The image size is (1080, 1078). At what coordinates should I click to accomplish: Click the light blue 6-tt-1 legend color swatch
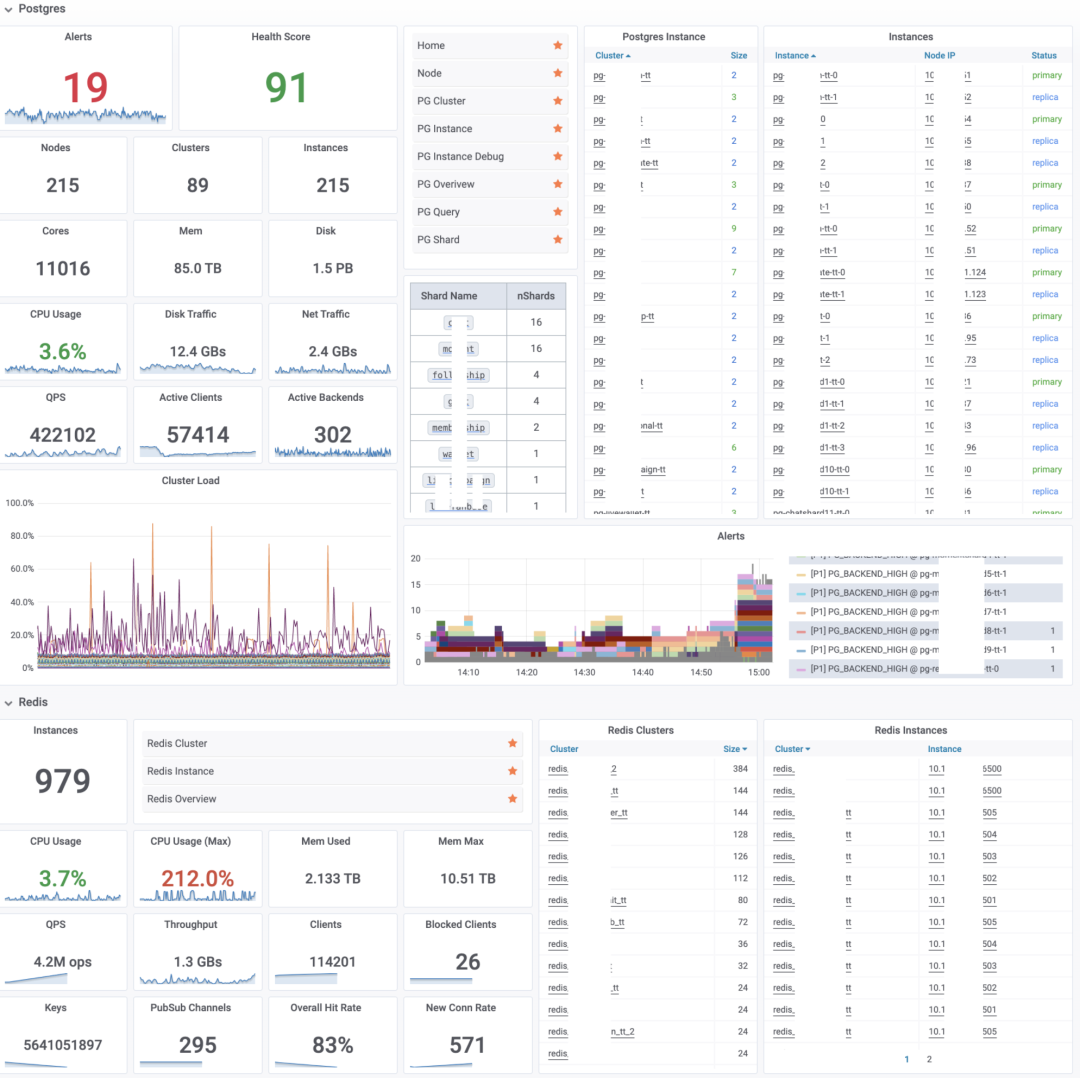pyautogui.click(x=800, y=593)
